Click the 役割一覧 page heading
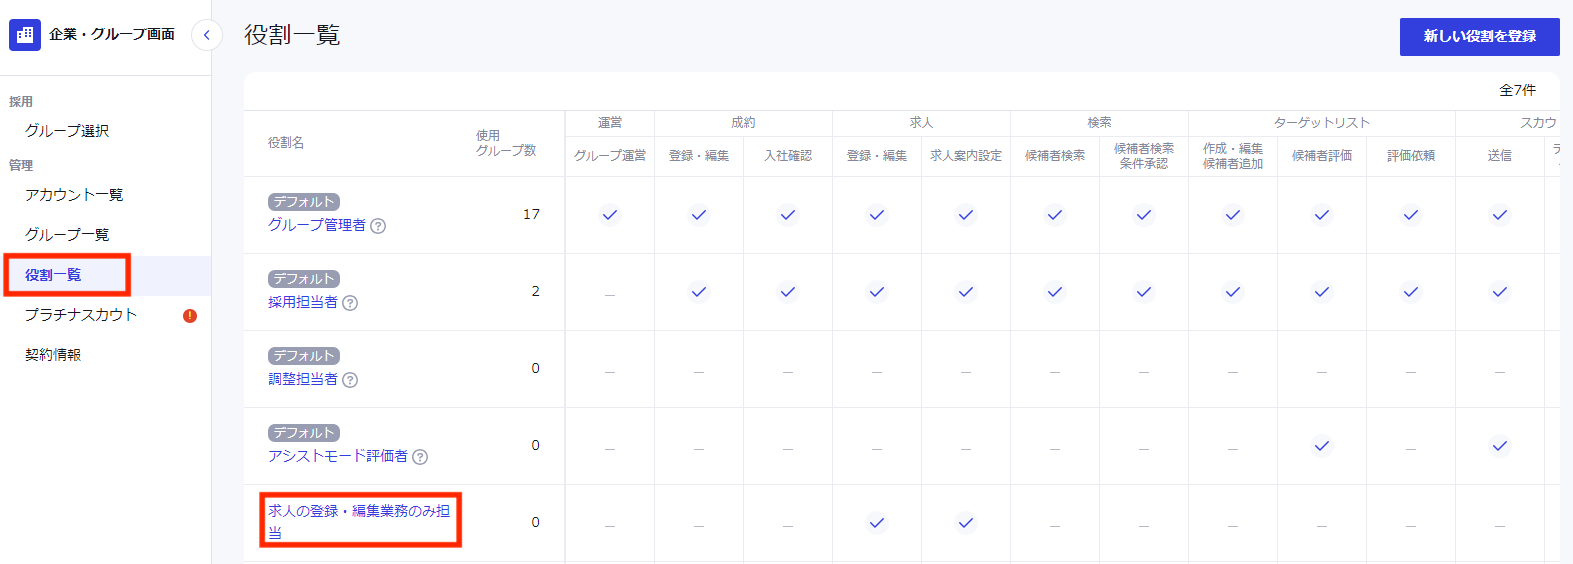The image size is (1573, 564). coord(292,35)
